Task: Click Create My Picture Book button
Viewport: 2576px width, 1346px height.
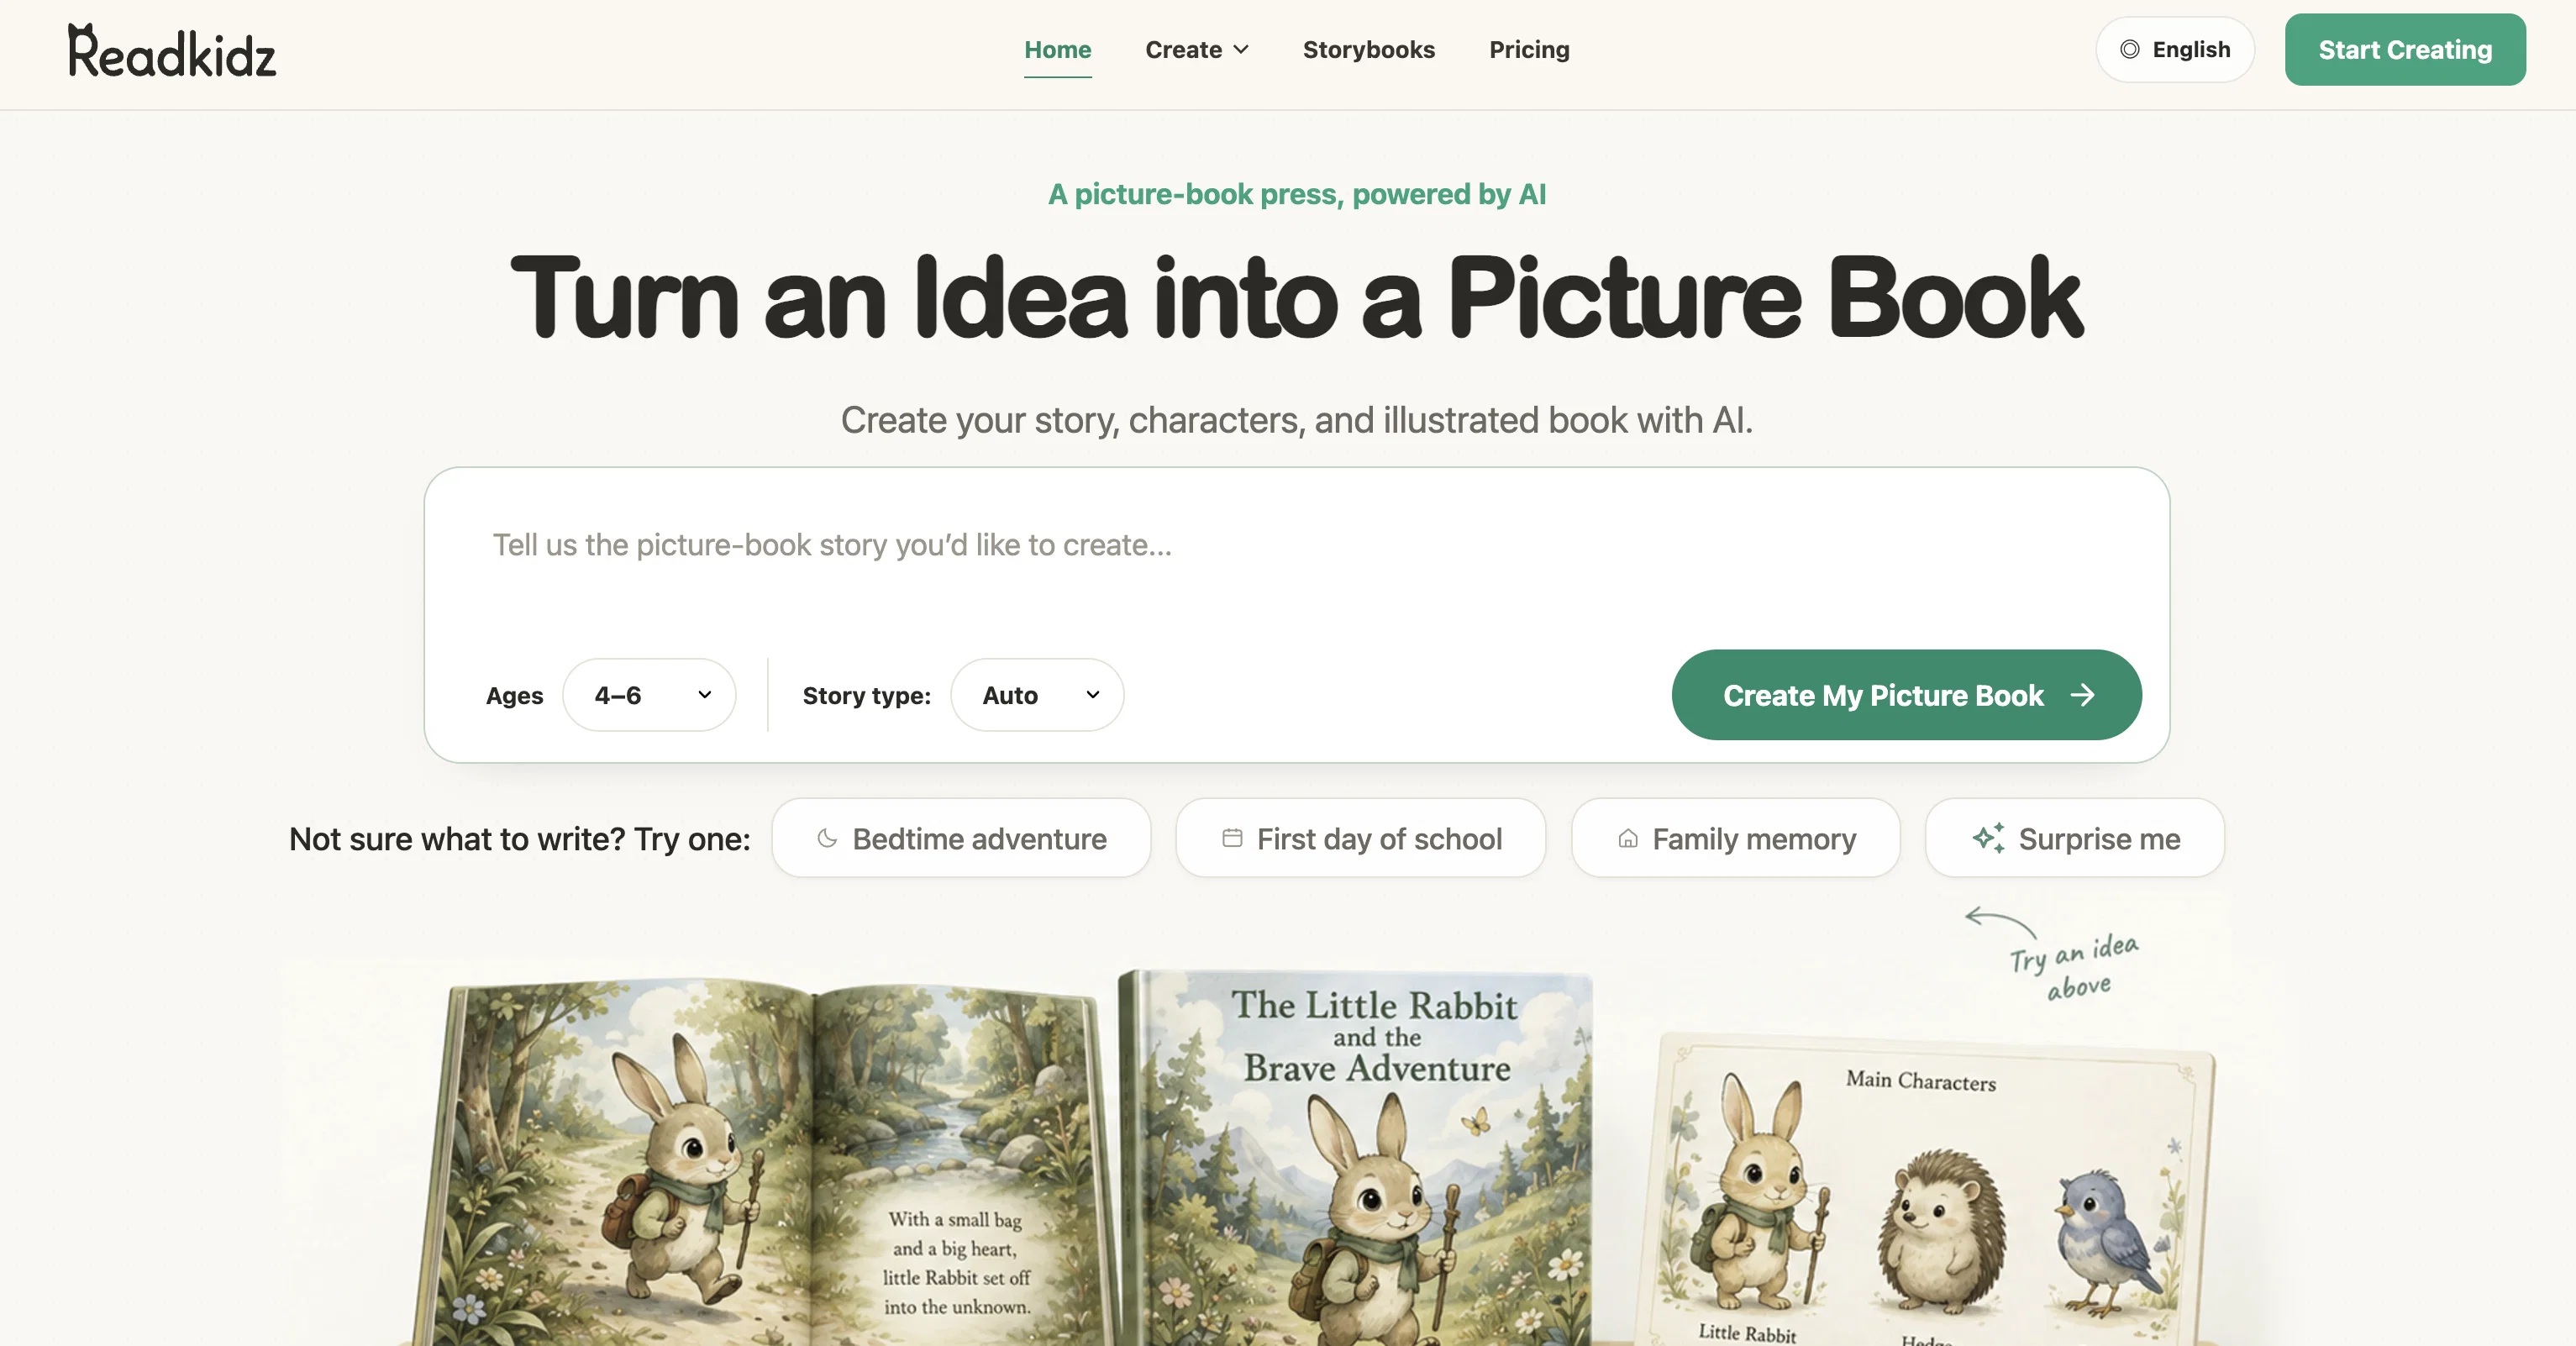Action: 1906,695
